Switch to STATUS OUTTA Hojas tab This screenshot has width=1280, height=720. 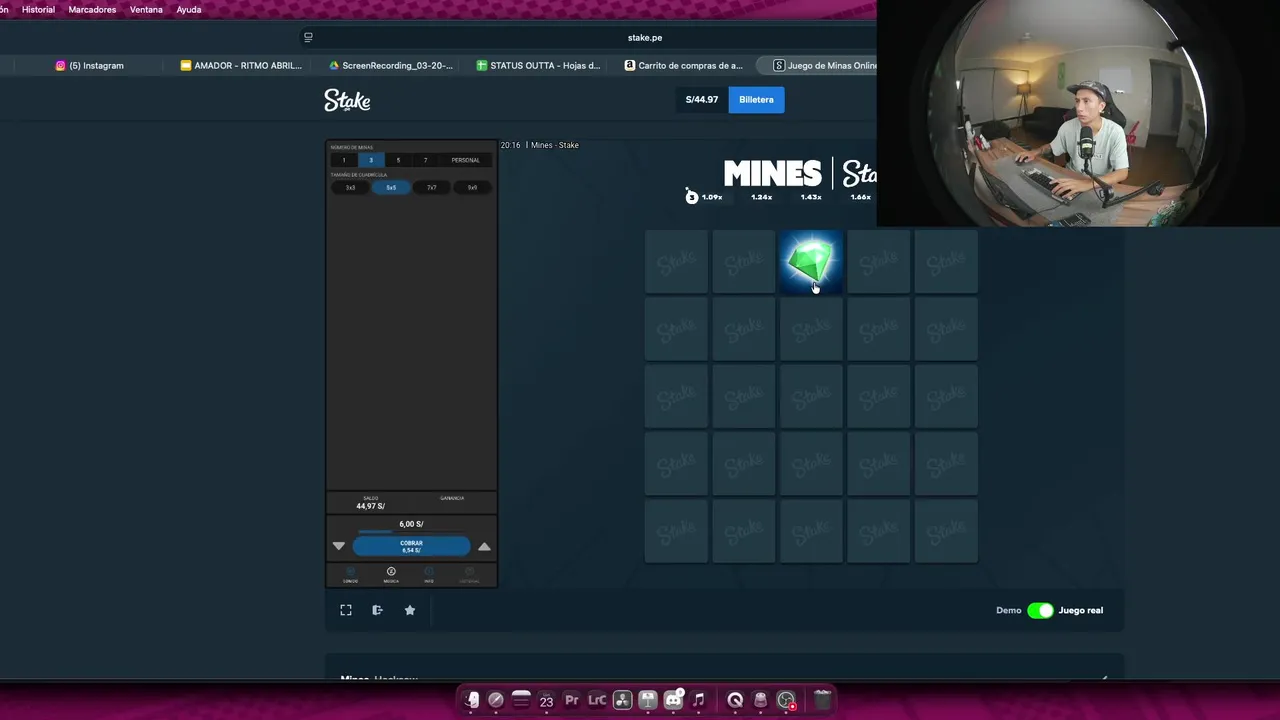tap(538, 65)
